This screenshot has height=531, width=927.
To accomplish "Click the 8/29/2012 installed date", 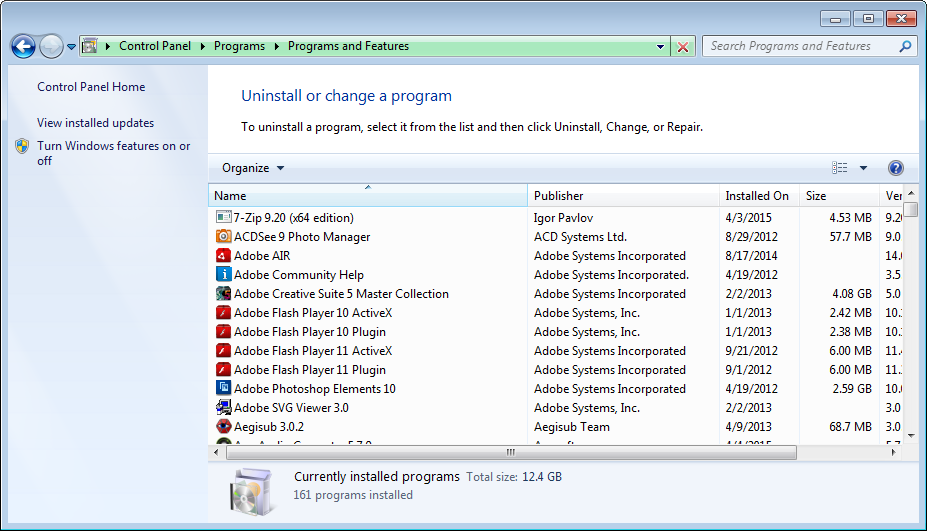I will 751,237.
